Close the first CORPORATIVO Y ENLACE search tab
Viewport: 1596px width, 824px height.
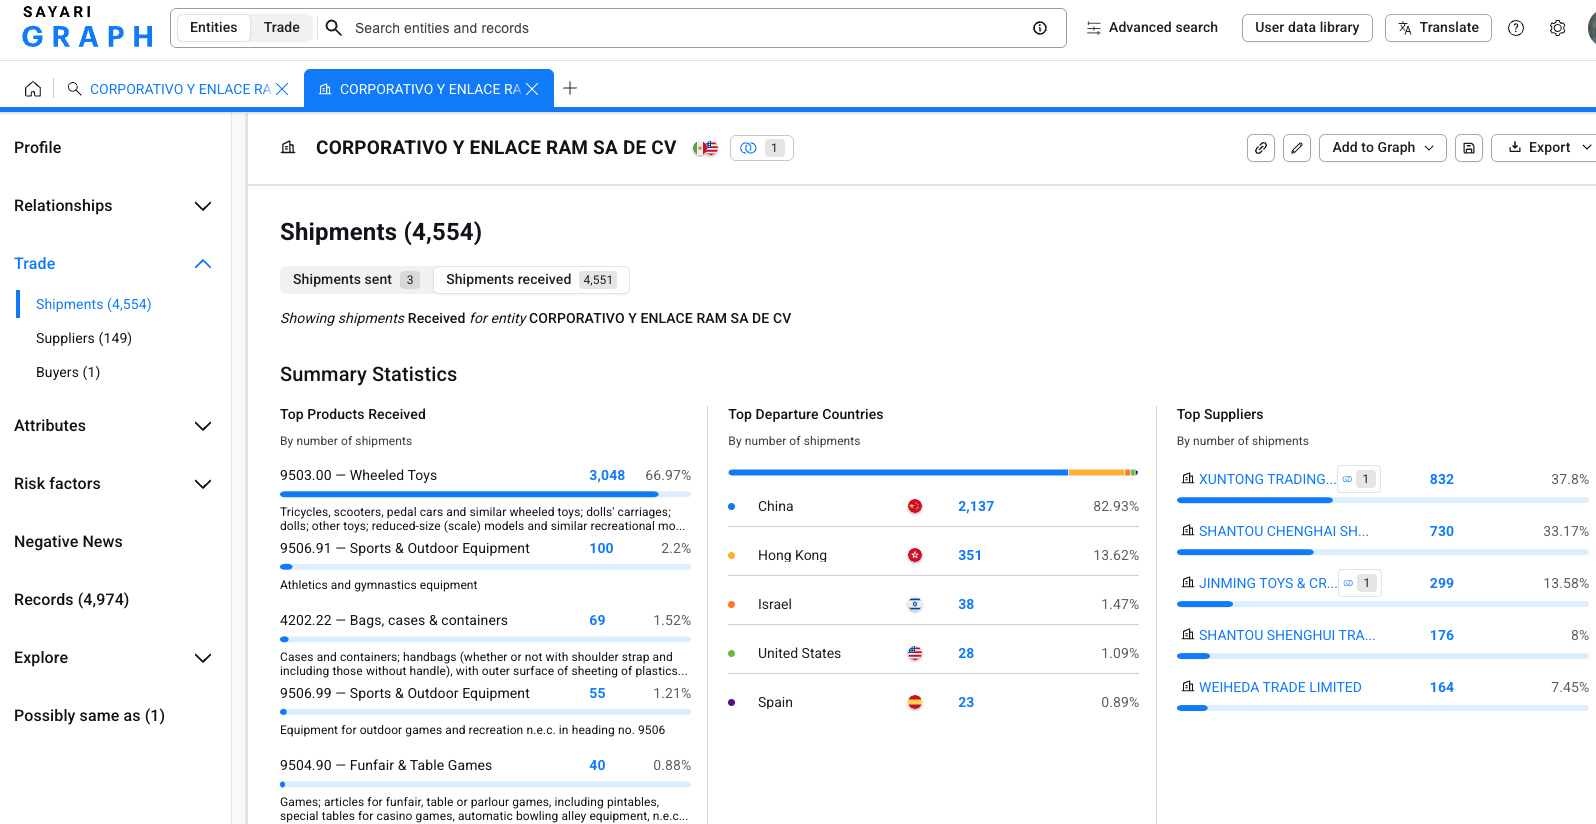[282, 89]
